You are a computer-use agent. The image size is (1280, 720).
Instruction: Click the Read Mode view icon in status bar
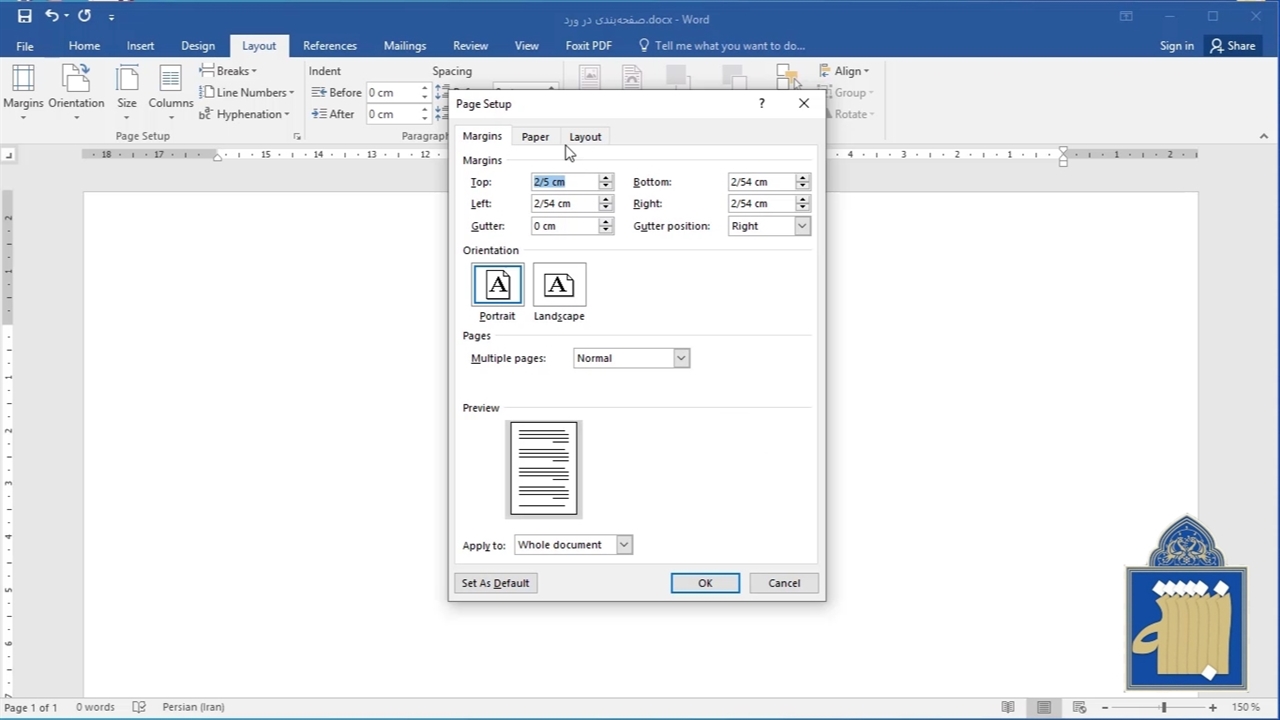point(1008,707)
